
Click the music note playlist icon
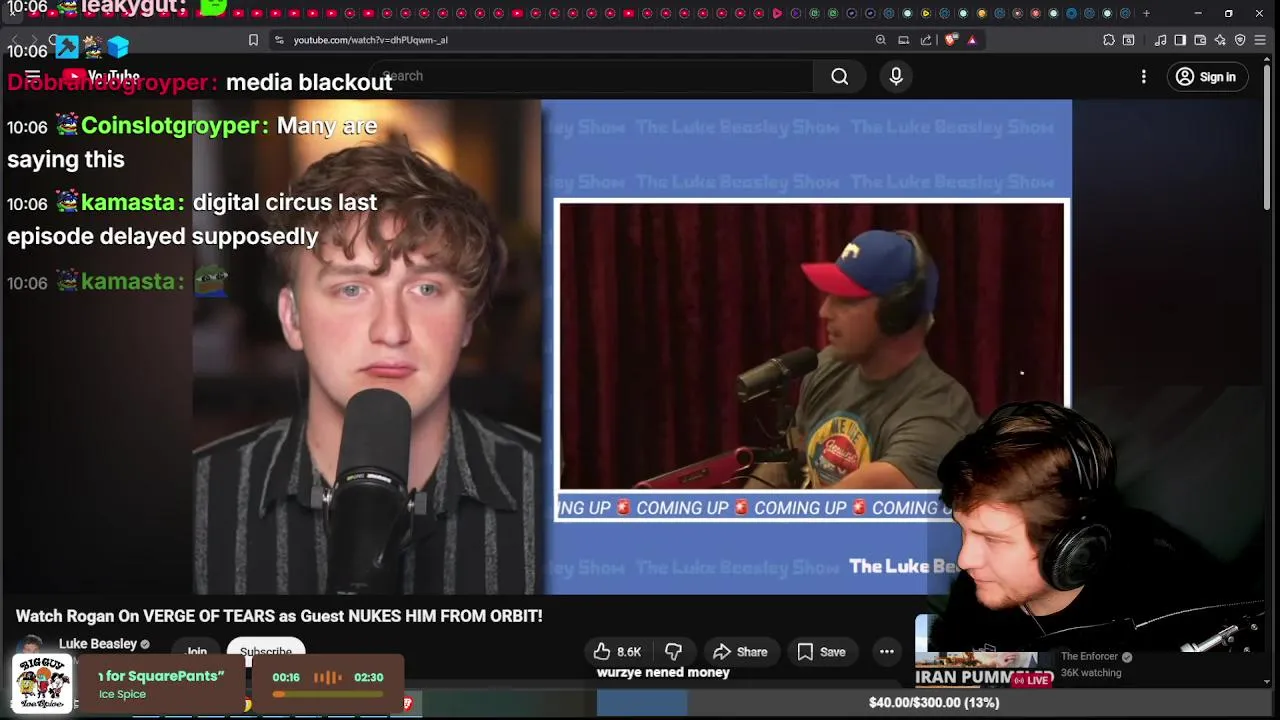[x=1160, y=40]
